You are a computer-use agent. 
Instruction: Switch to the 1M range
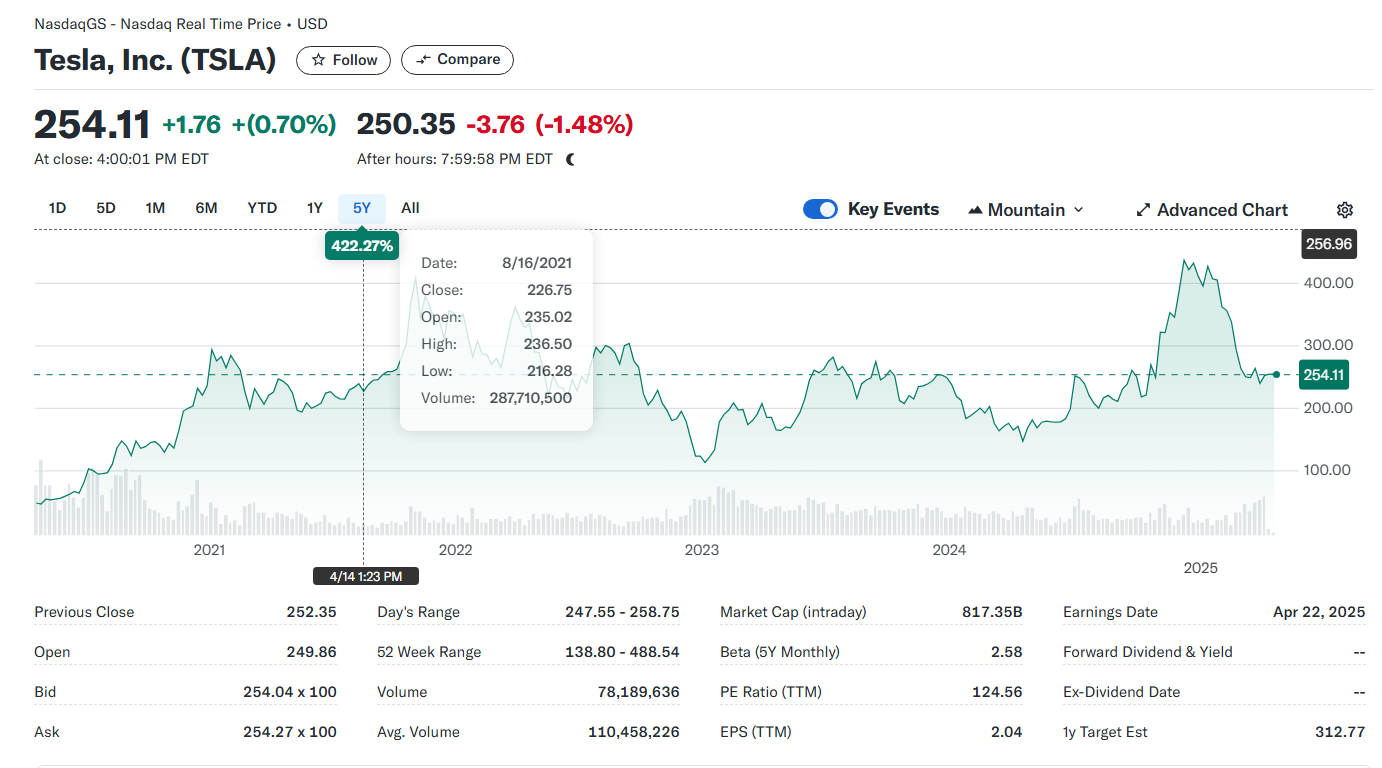coord(155,208)
